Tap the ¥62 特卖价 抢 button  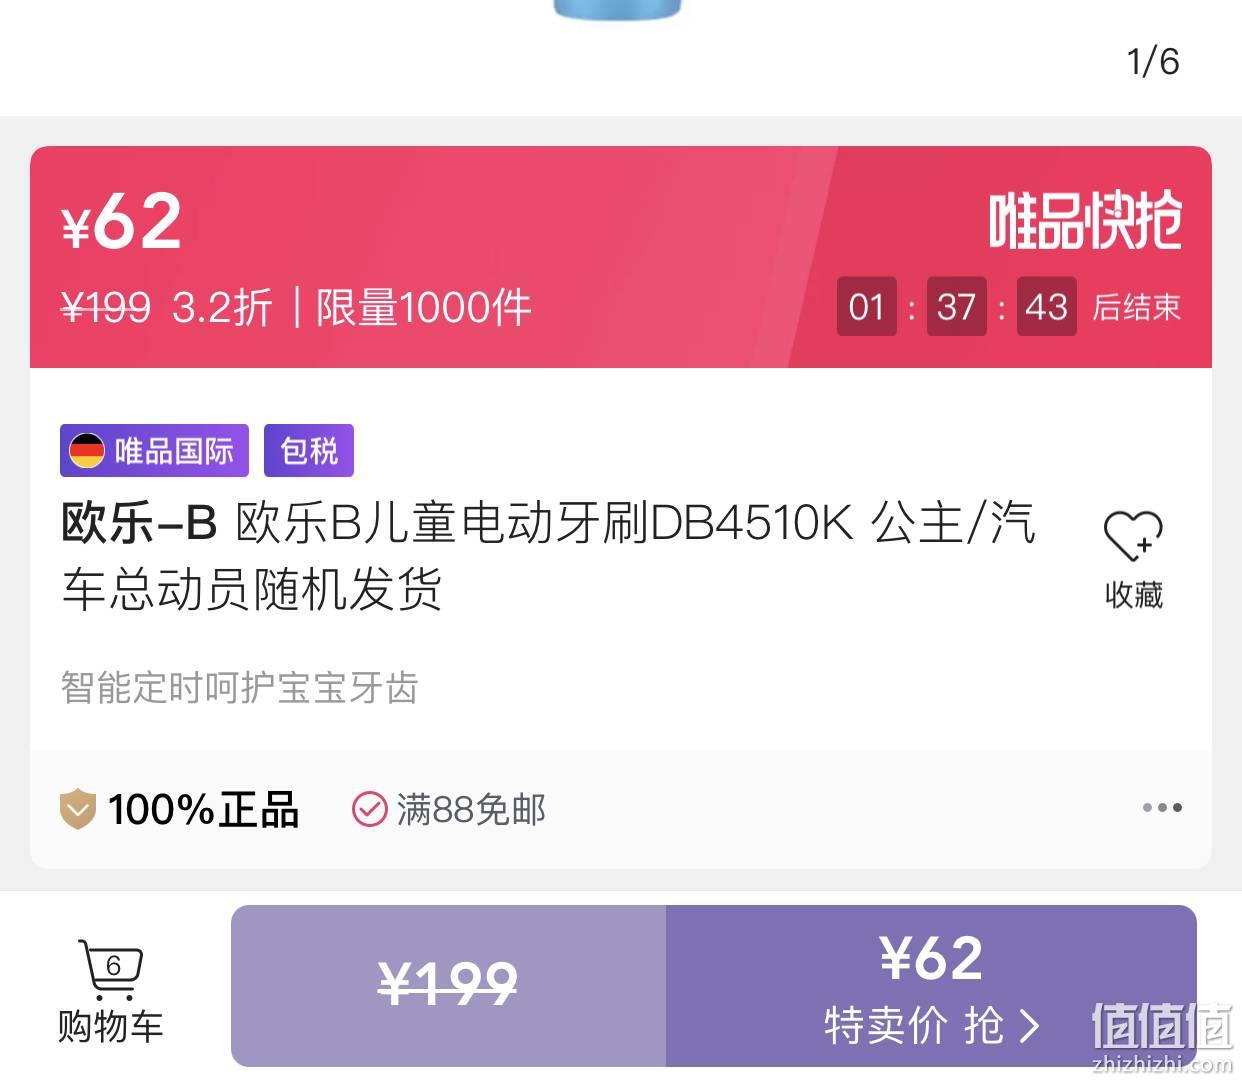(x=931, y=986)
